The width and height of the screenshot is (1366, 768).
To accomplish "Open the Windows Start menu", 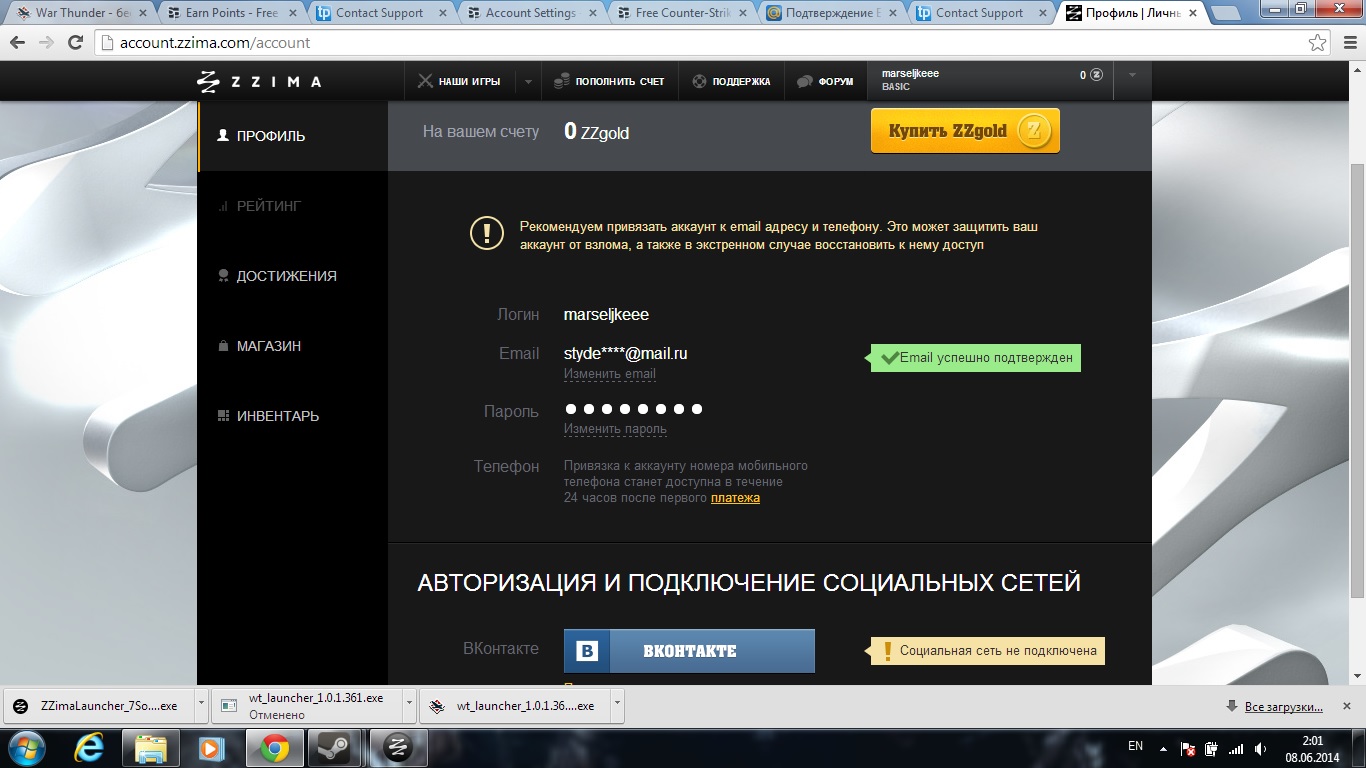I will point(25,747).
